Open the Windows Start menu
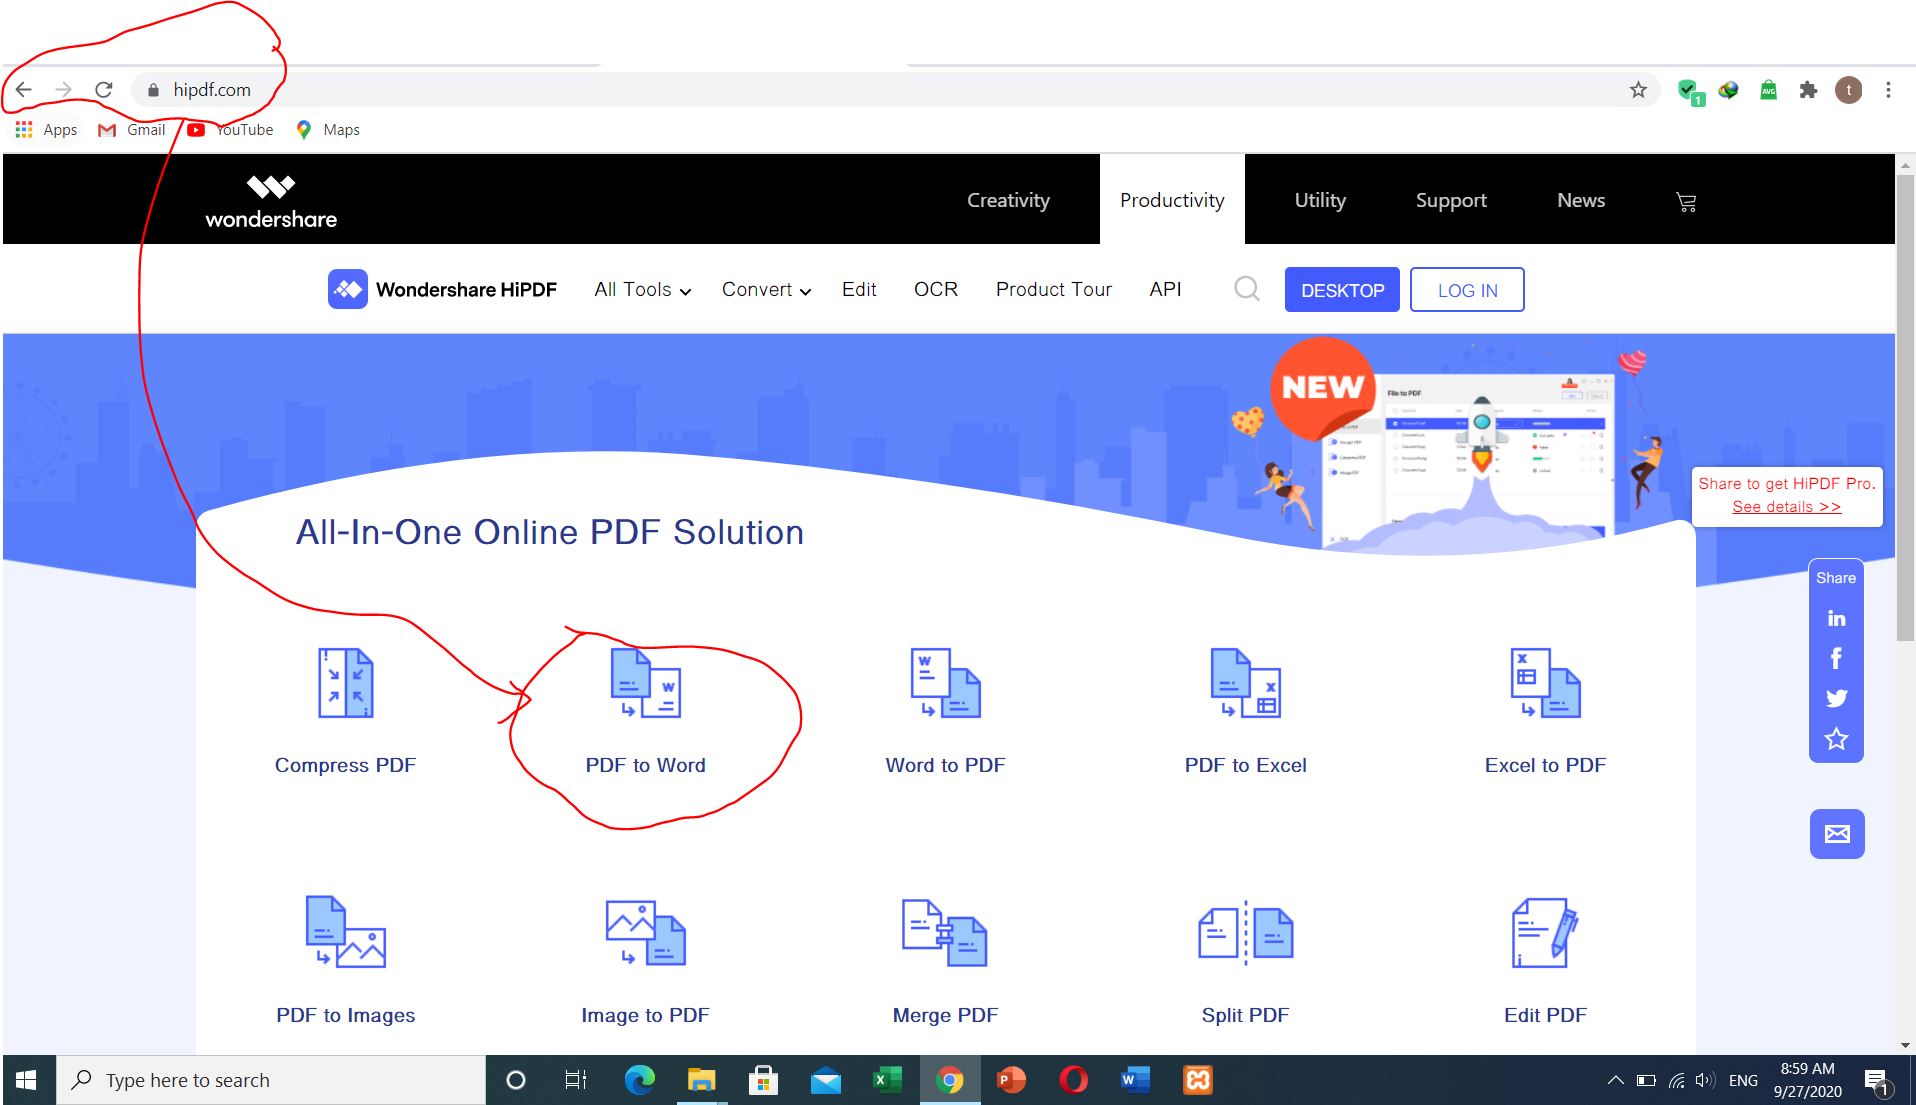This screenshot has width=1916, height=1105. [27, 1080]
